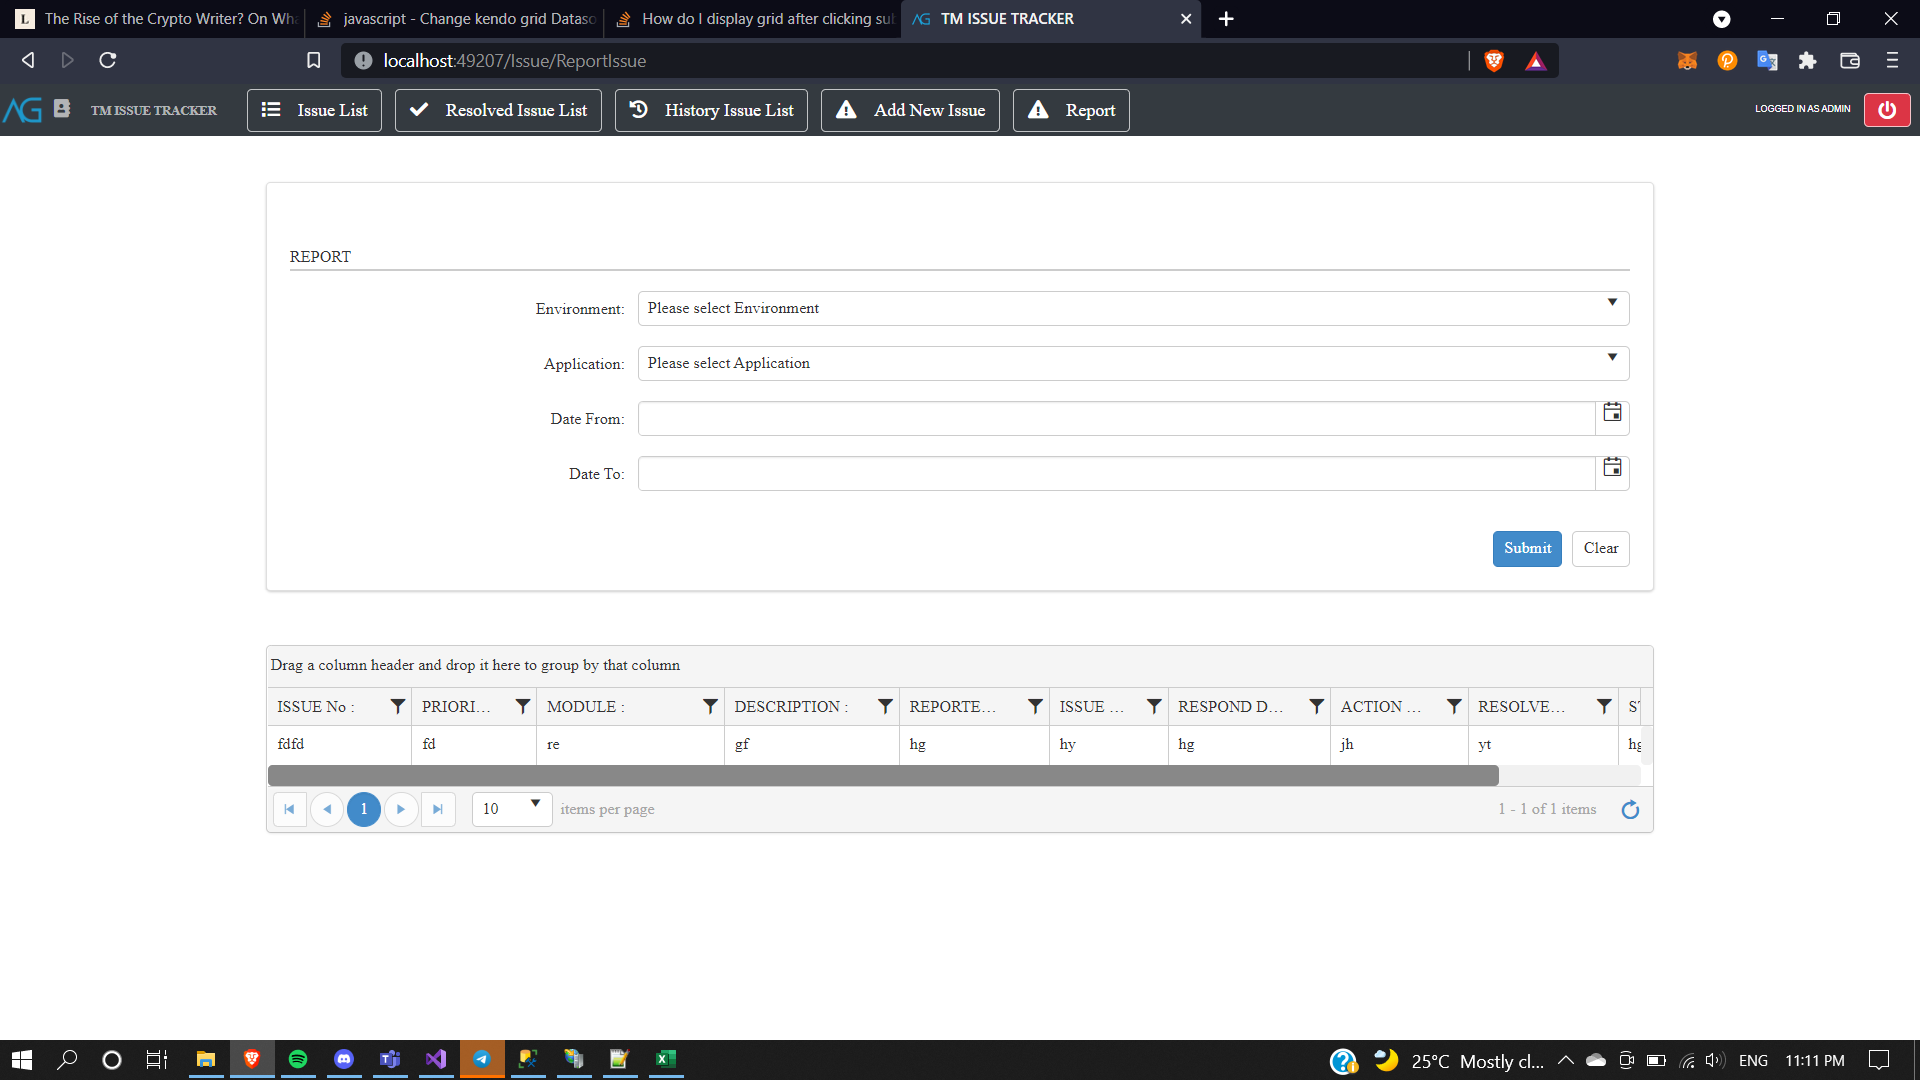Viewport: 1920px width, 1080px height.
Task: Filter the RESOLVE... column
Action: tap(1604, 707)
